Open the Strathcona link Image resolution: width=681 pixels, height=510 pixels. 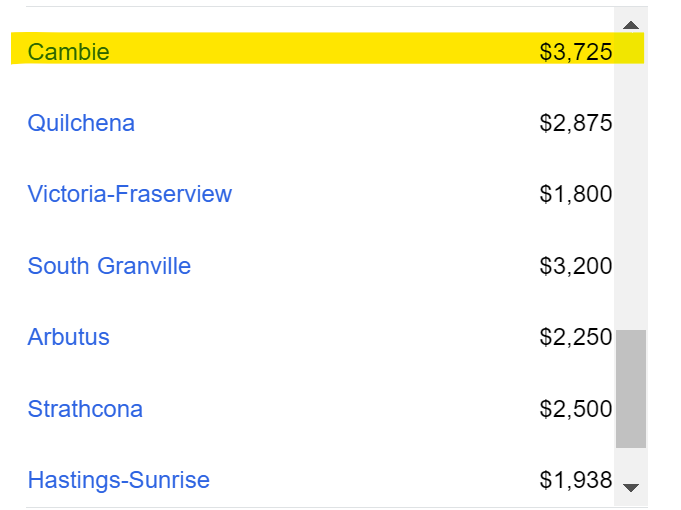click(85, 409)
